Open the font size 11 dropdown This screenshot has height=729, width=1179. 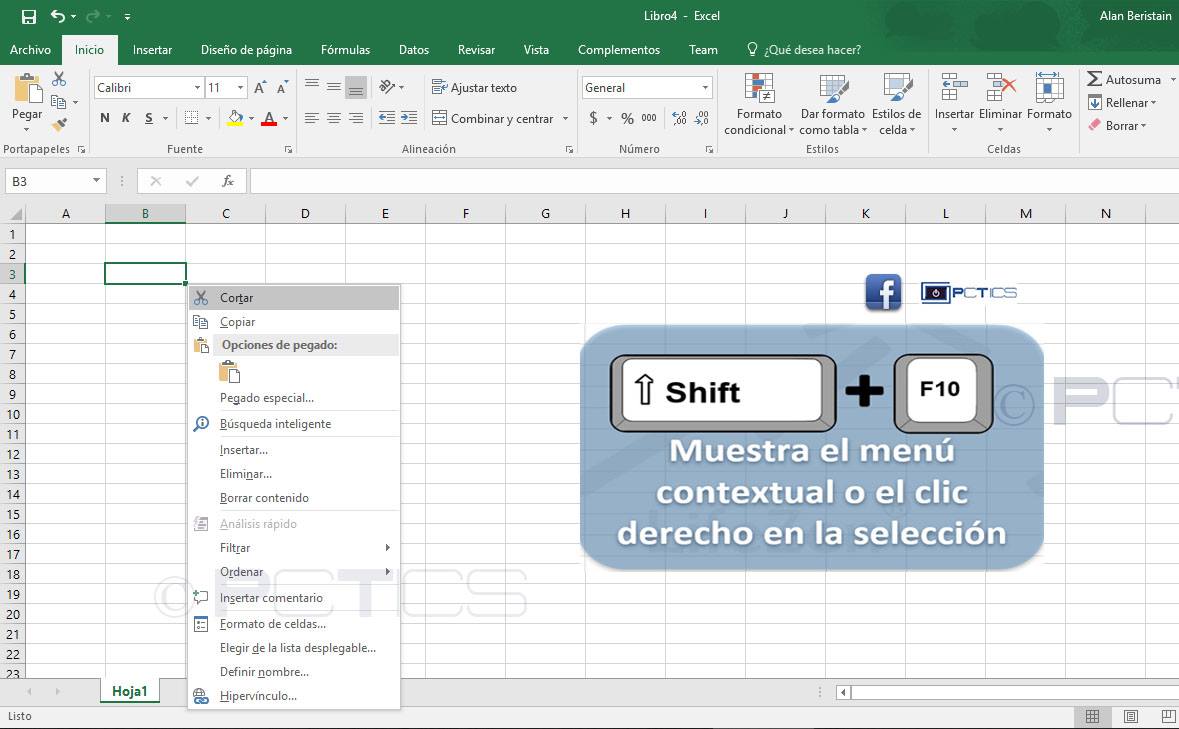tap(241, 88)
